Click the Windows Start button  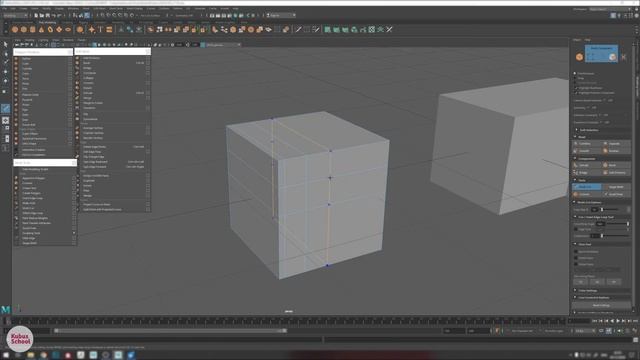6,355
